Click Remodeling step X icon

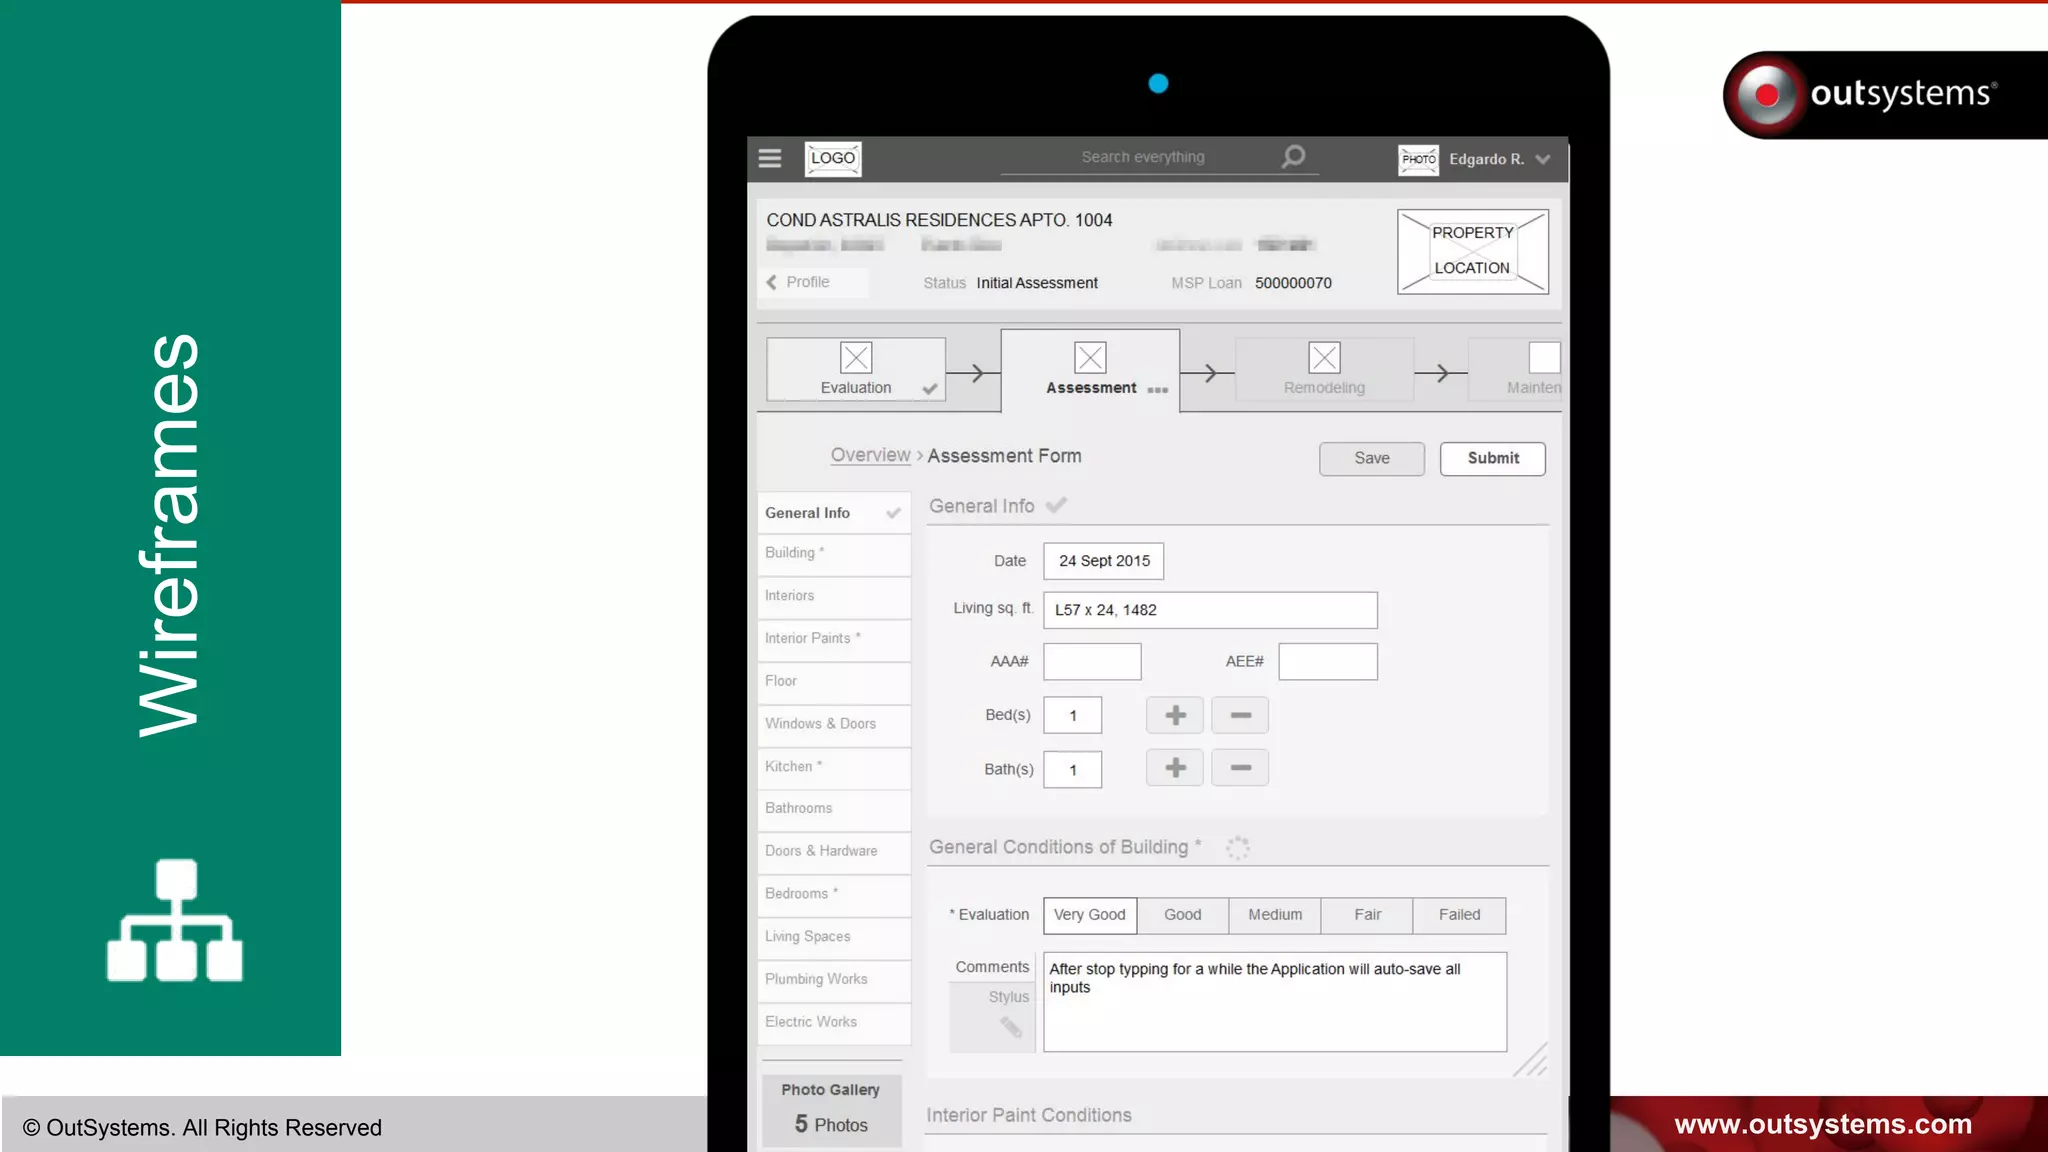click(1324, 358)
